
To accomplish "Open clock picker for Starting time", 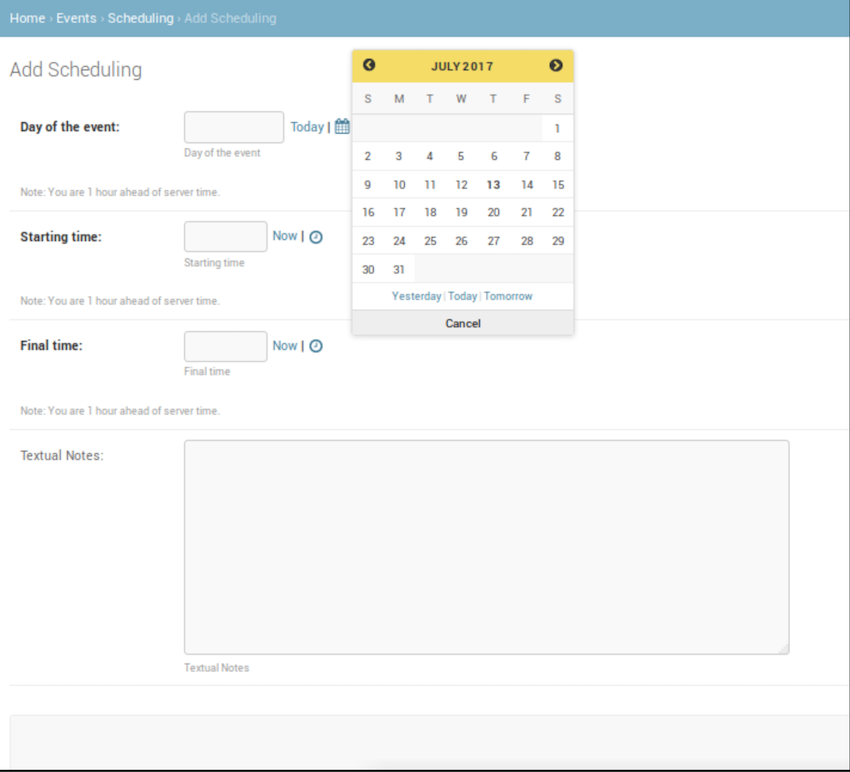I will coord(316,237).
